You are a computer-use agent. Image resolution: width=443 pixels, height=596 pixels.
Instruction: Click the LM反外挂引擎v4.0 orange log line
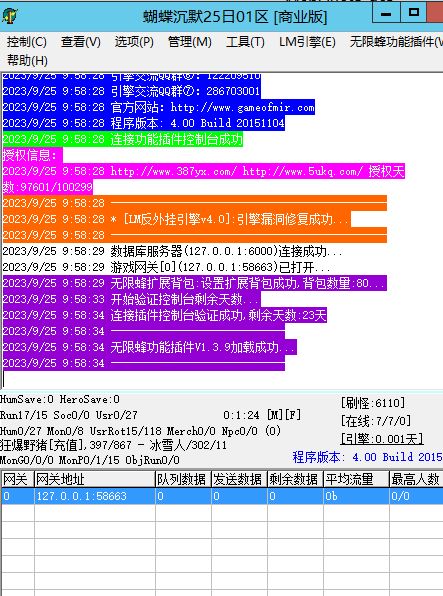click(x=176, y=219)
